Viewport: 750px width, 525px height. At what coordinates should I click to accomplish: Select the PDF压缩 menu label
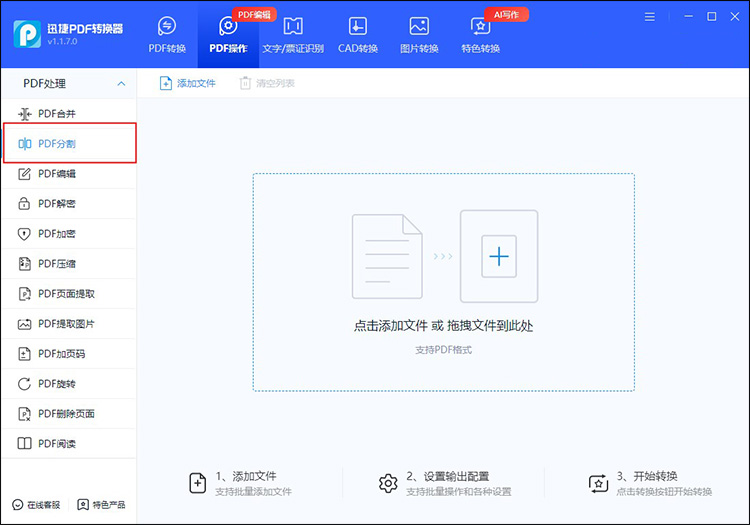57,263
